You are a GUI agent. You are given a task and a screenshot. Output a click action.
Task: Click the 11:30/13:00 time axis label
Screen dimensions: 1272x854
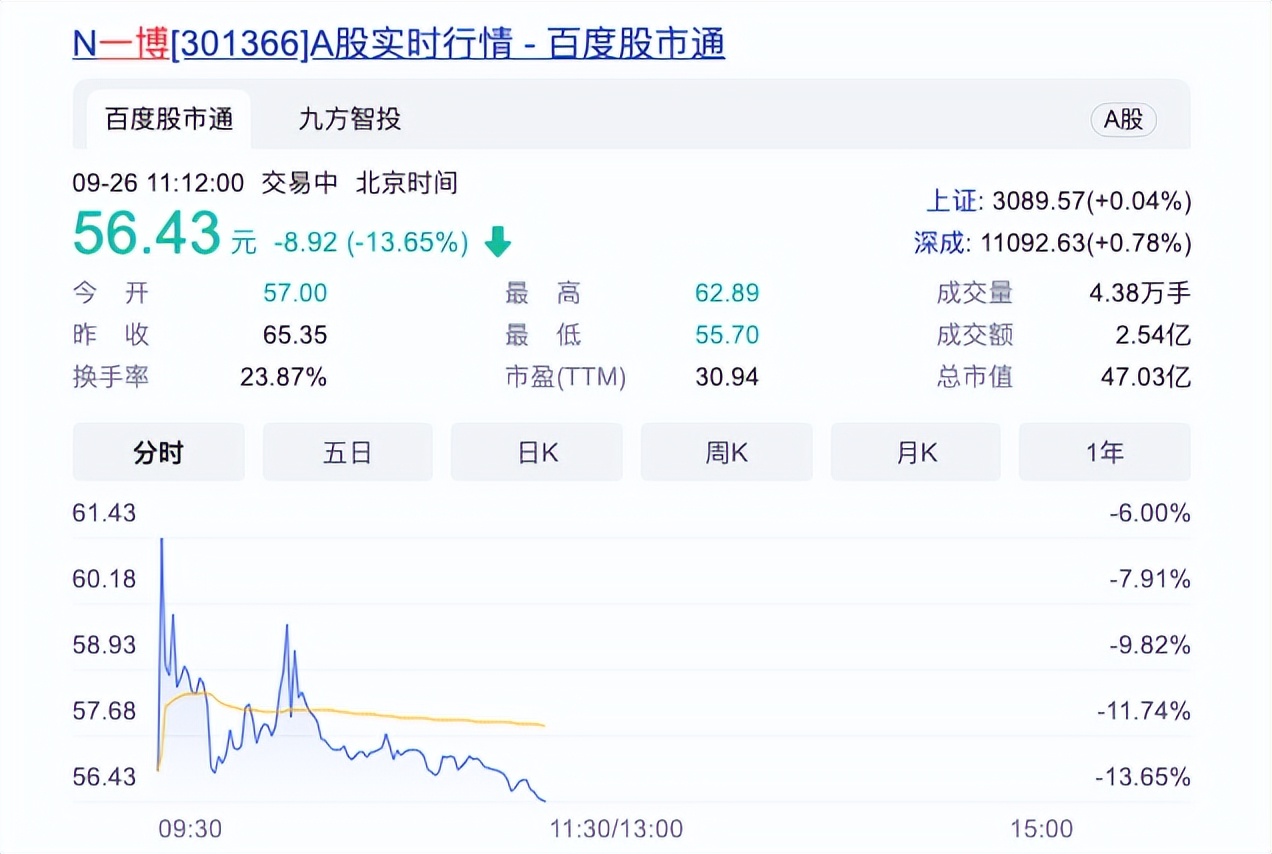click(616, 829)
